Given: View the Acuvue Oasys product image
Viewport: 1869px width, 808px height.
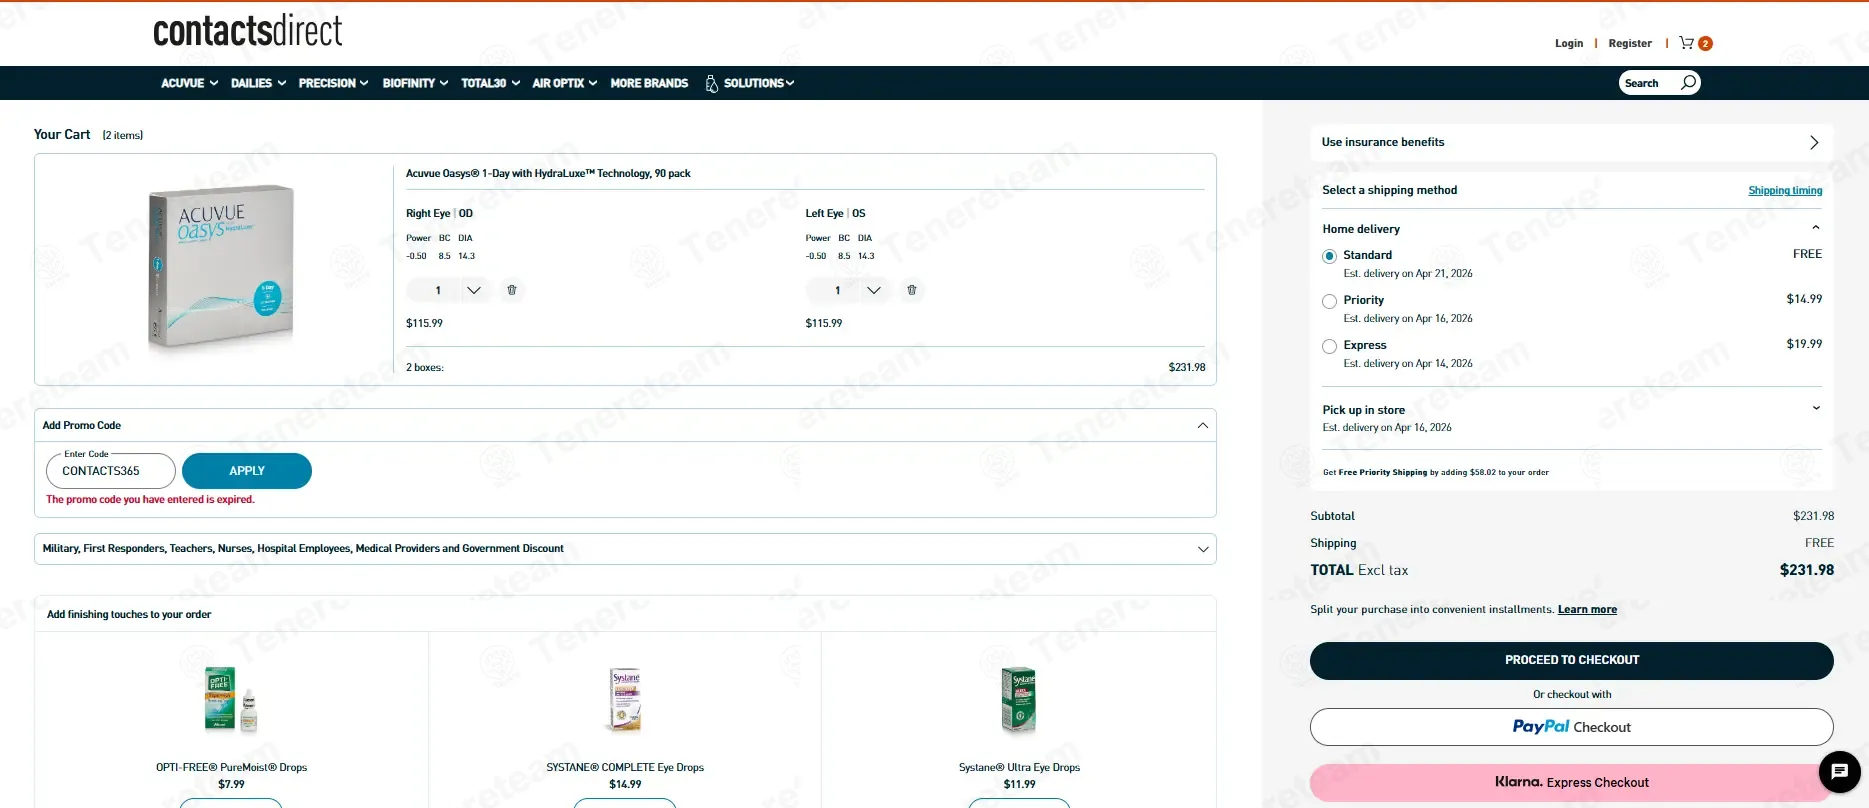Looking at the screenshot, I should [x=221, y=266].
